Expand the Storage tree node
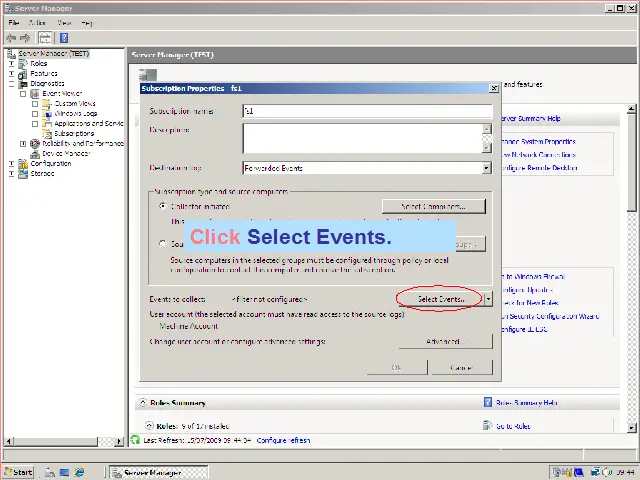The width and height of the screenshot is (640, 480). pyautogui.click(x=11, y=174)
